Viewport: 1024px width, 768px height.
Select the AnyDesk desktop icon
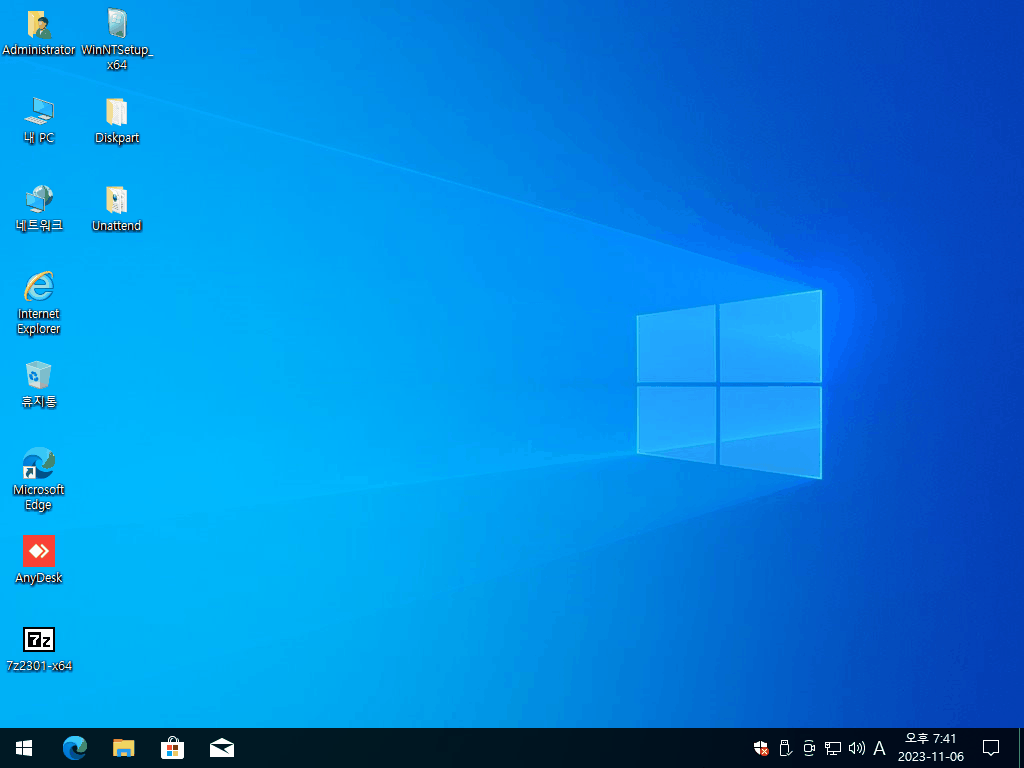point(39,560)
